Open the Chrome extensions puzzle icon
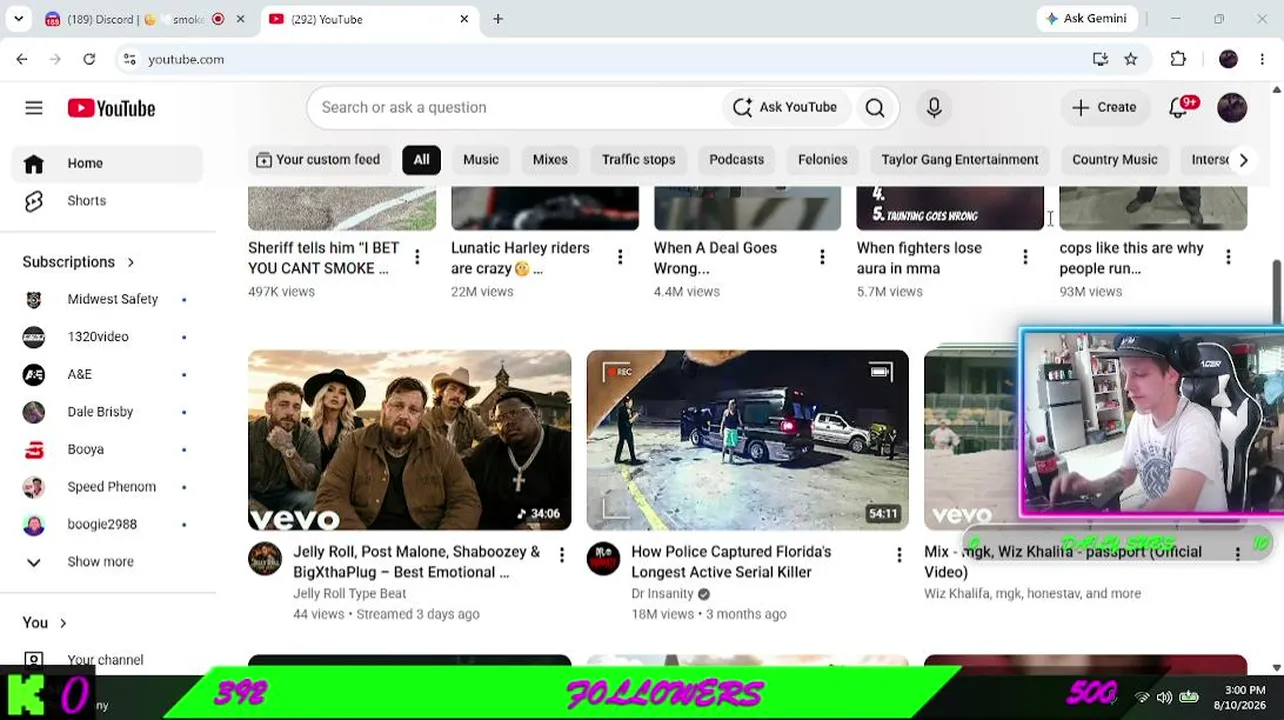1284x720 pixels. click(1178, 59)
